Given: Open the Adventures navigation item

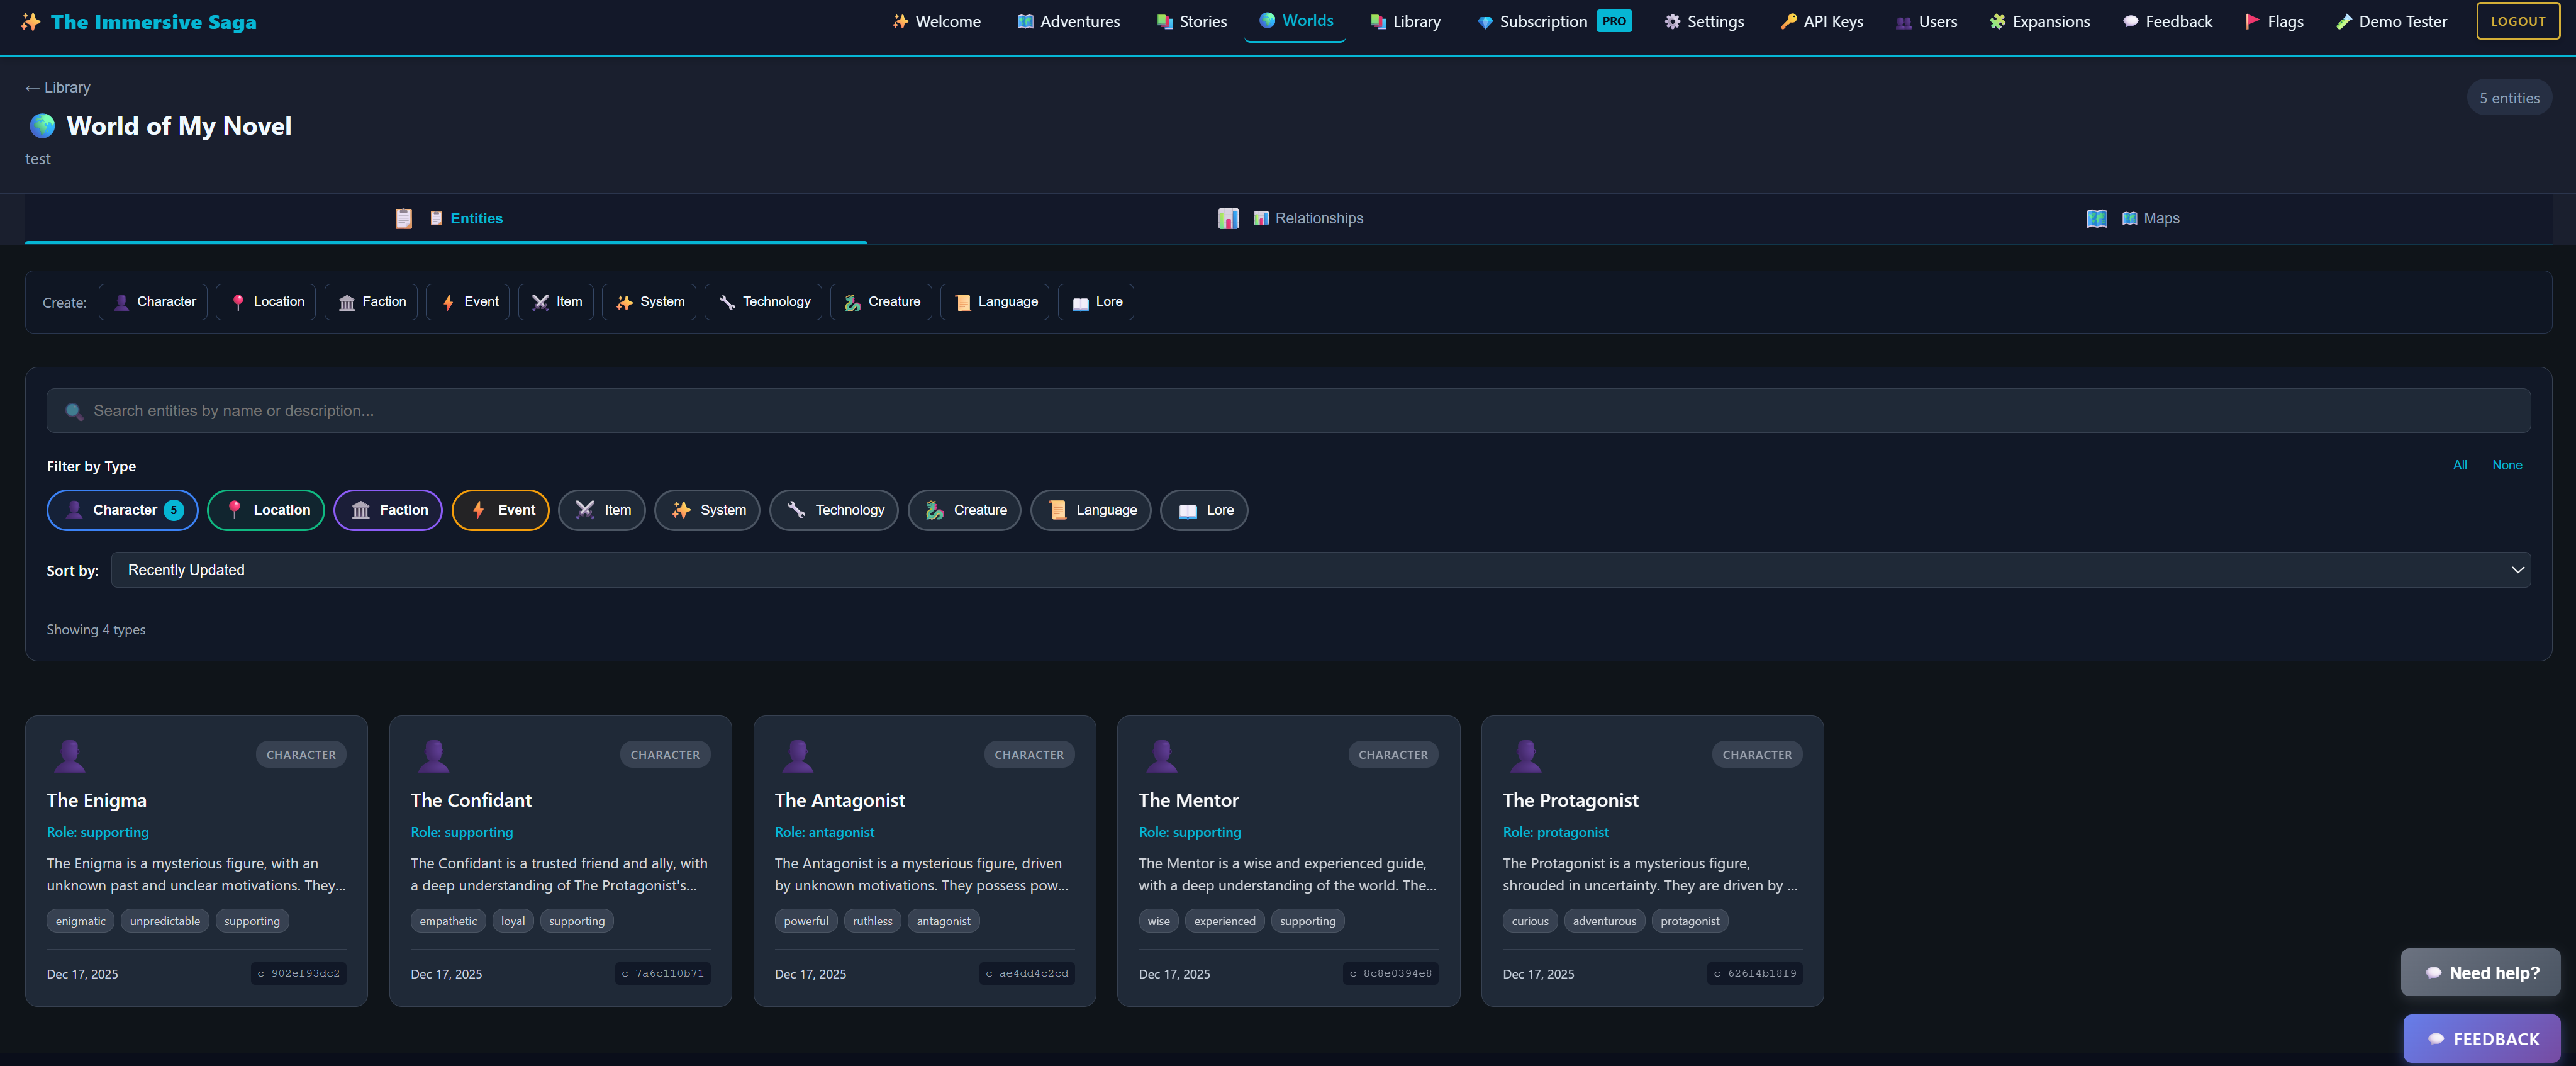Looking at the screenshot, I should click(x=1068, y=22).
